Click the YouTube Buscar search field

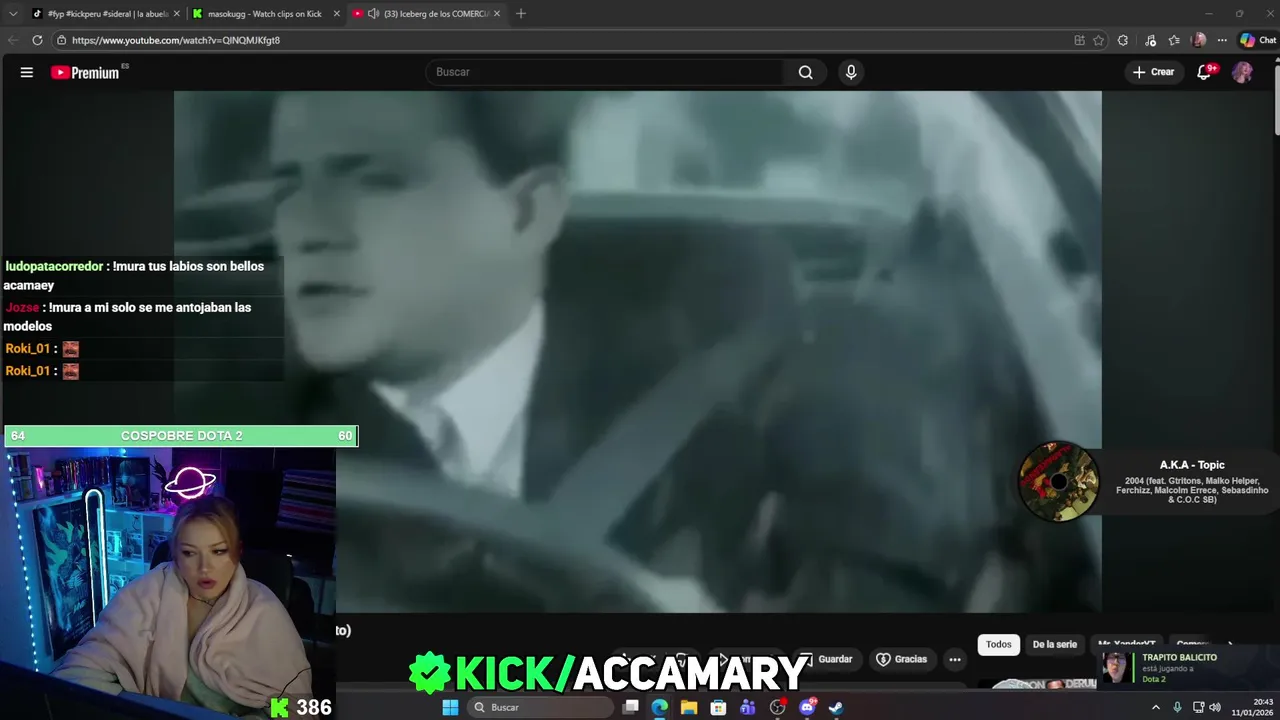tap(606, 72)
